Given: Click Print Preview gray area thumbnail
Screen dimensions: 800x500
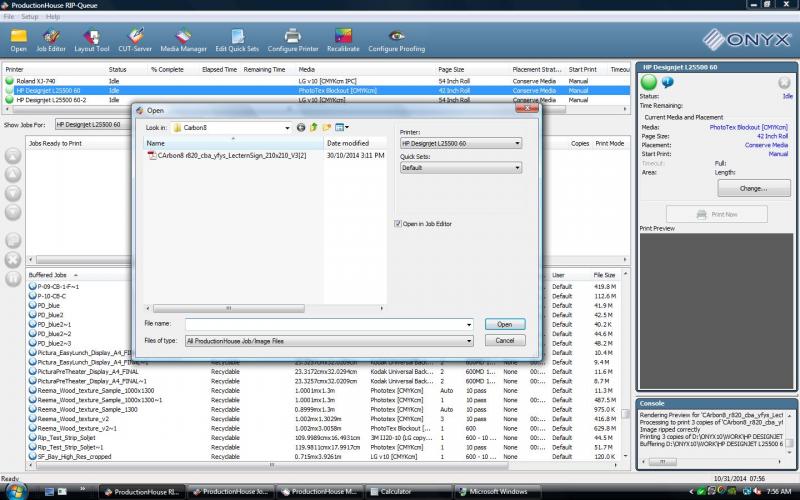Looking at the screenshot, I should point(716,311).
